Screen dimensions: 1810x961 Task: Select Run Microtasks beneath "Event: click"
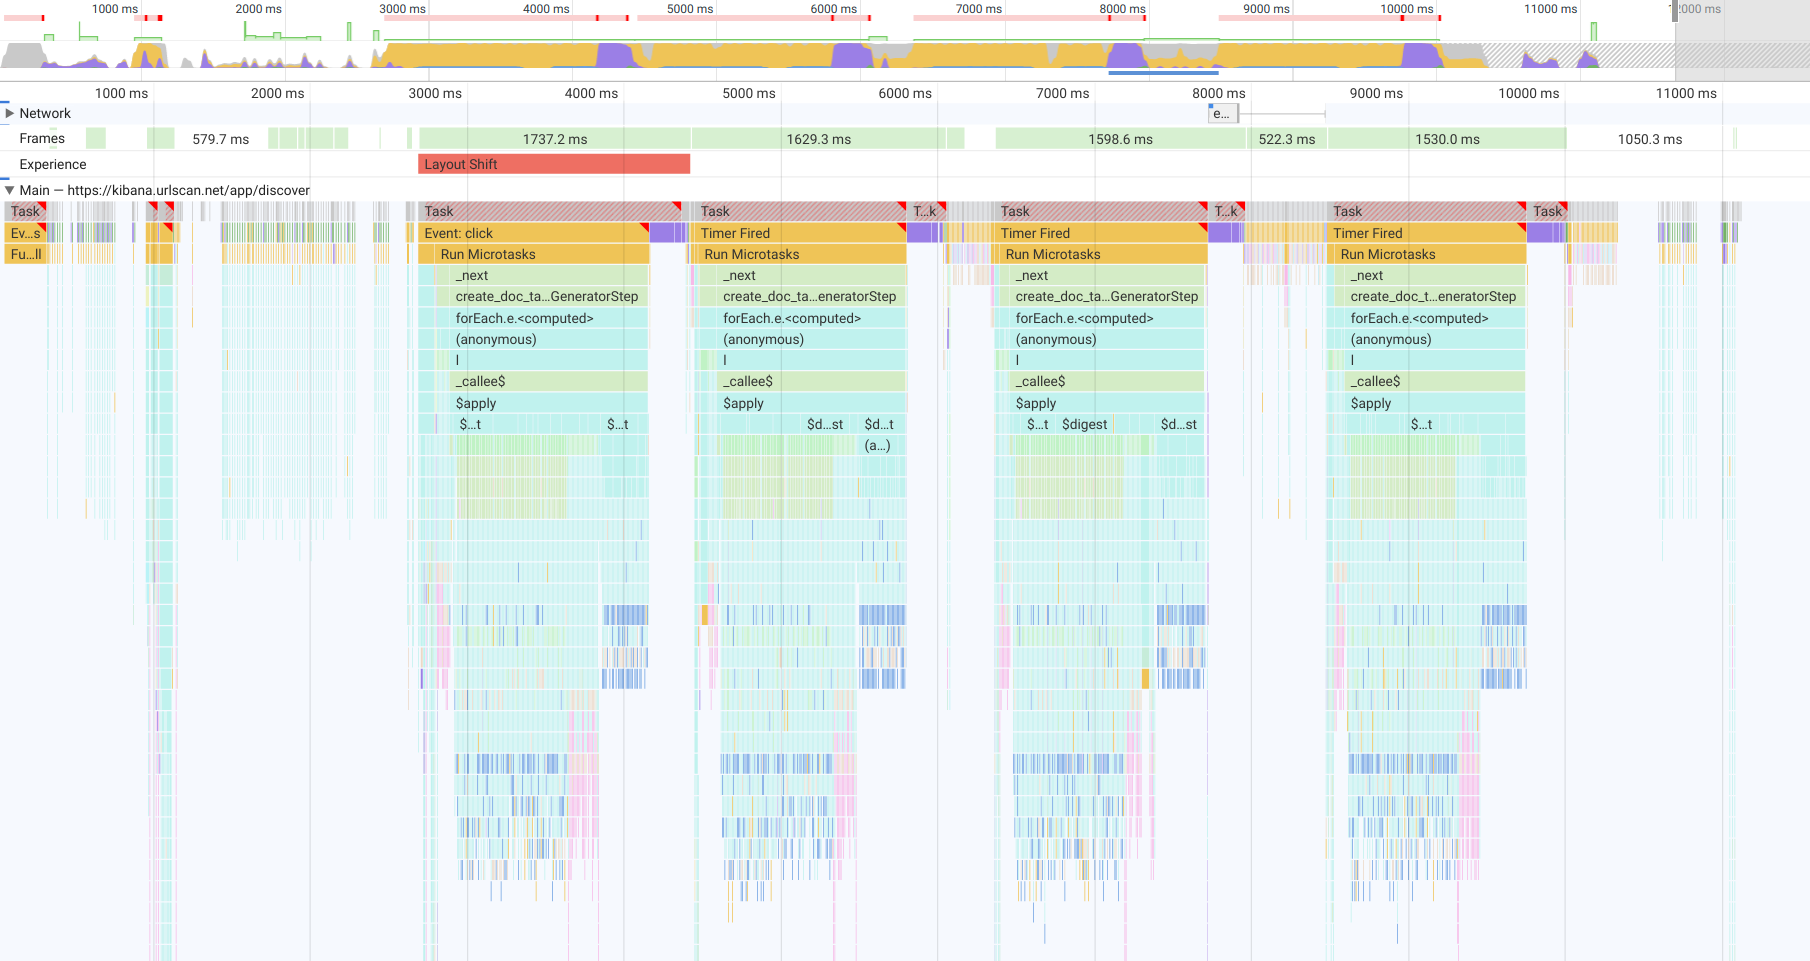pyautogui.click(x=542, y=254)
